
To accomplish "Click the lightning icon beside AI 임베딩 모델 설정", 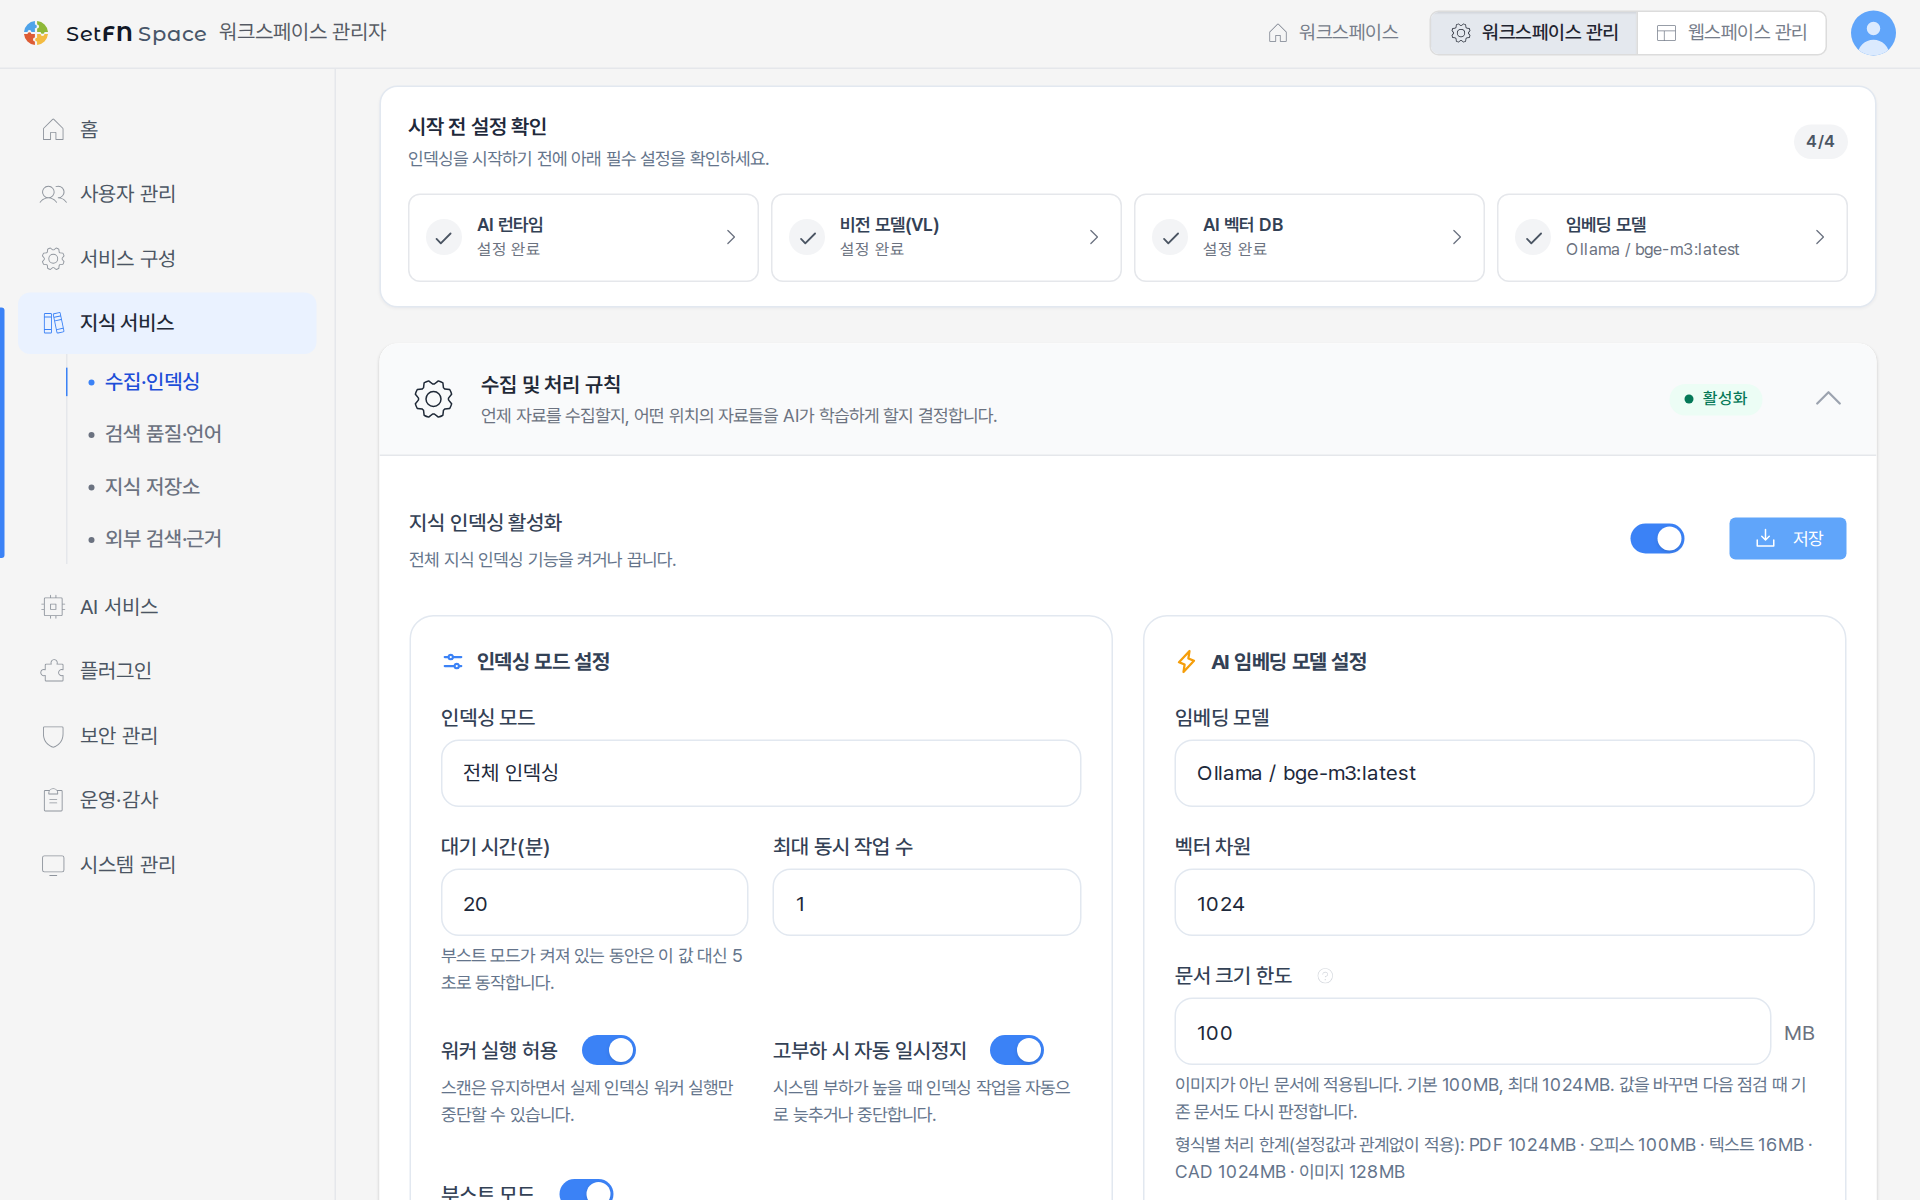I will (x=1186, y=662).
